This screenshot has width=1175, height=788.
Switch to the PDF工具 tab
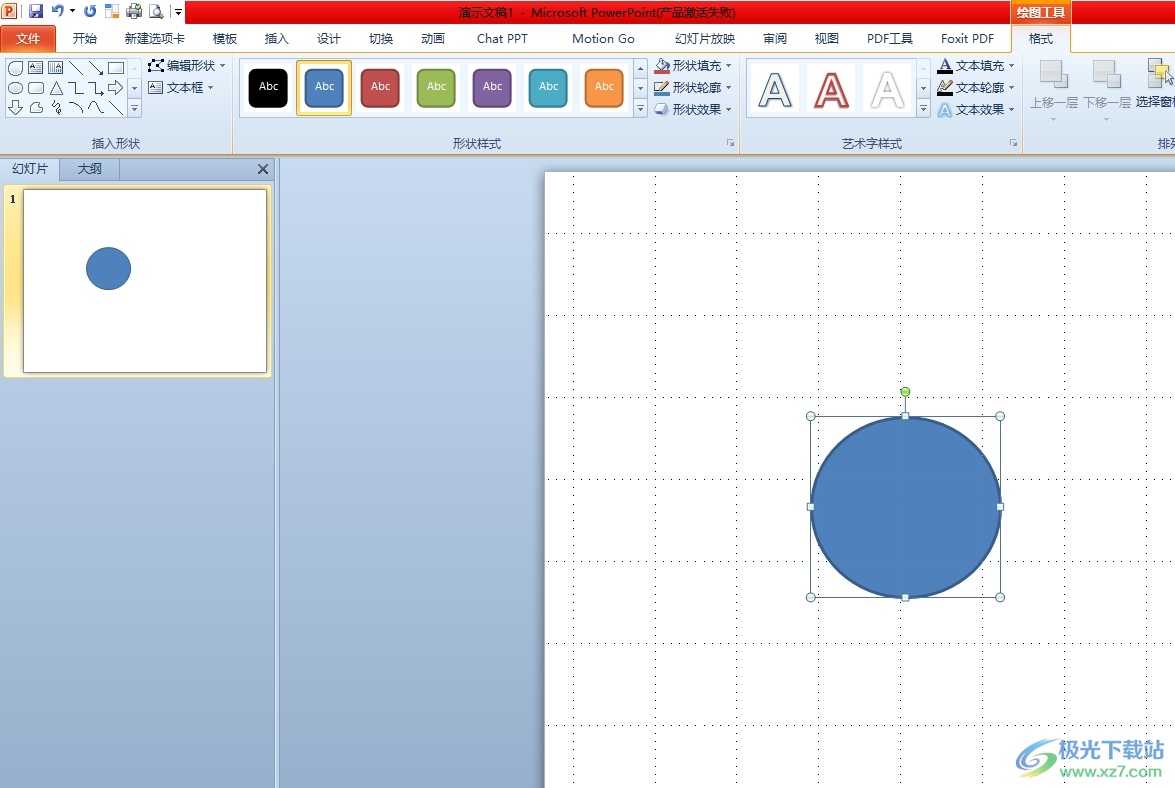pyautogui.click(x=889, y=38)
